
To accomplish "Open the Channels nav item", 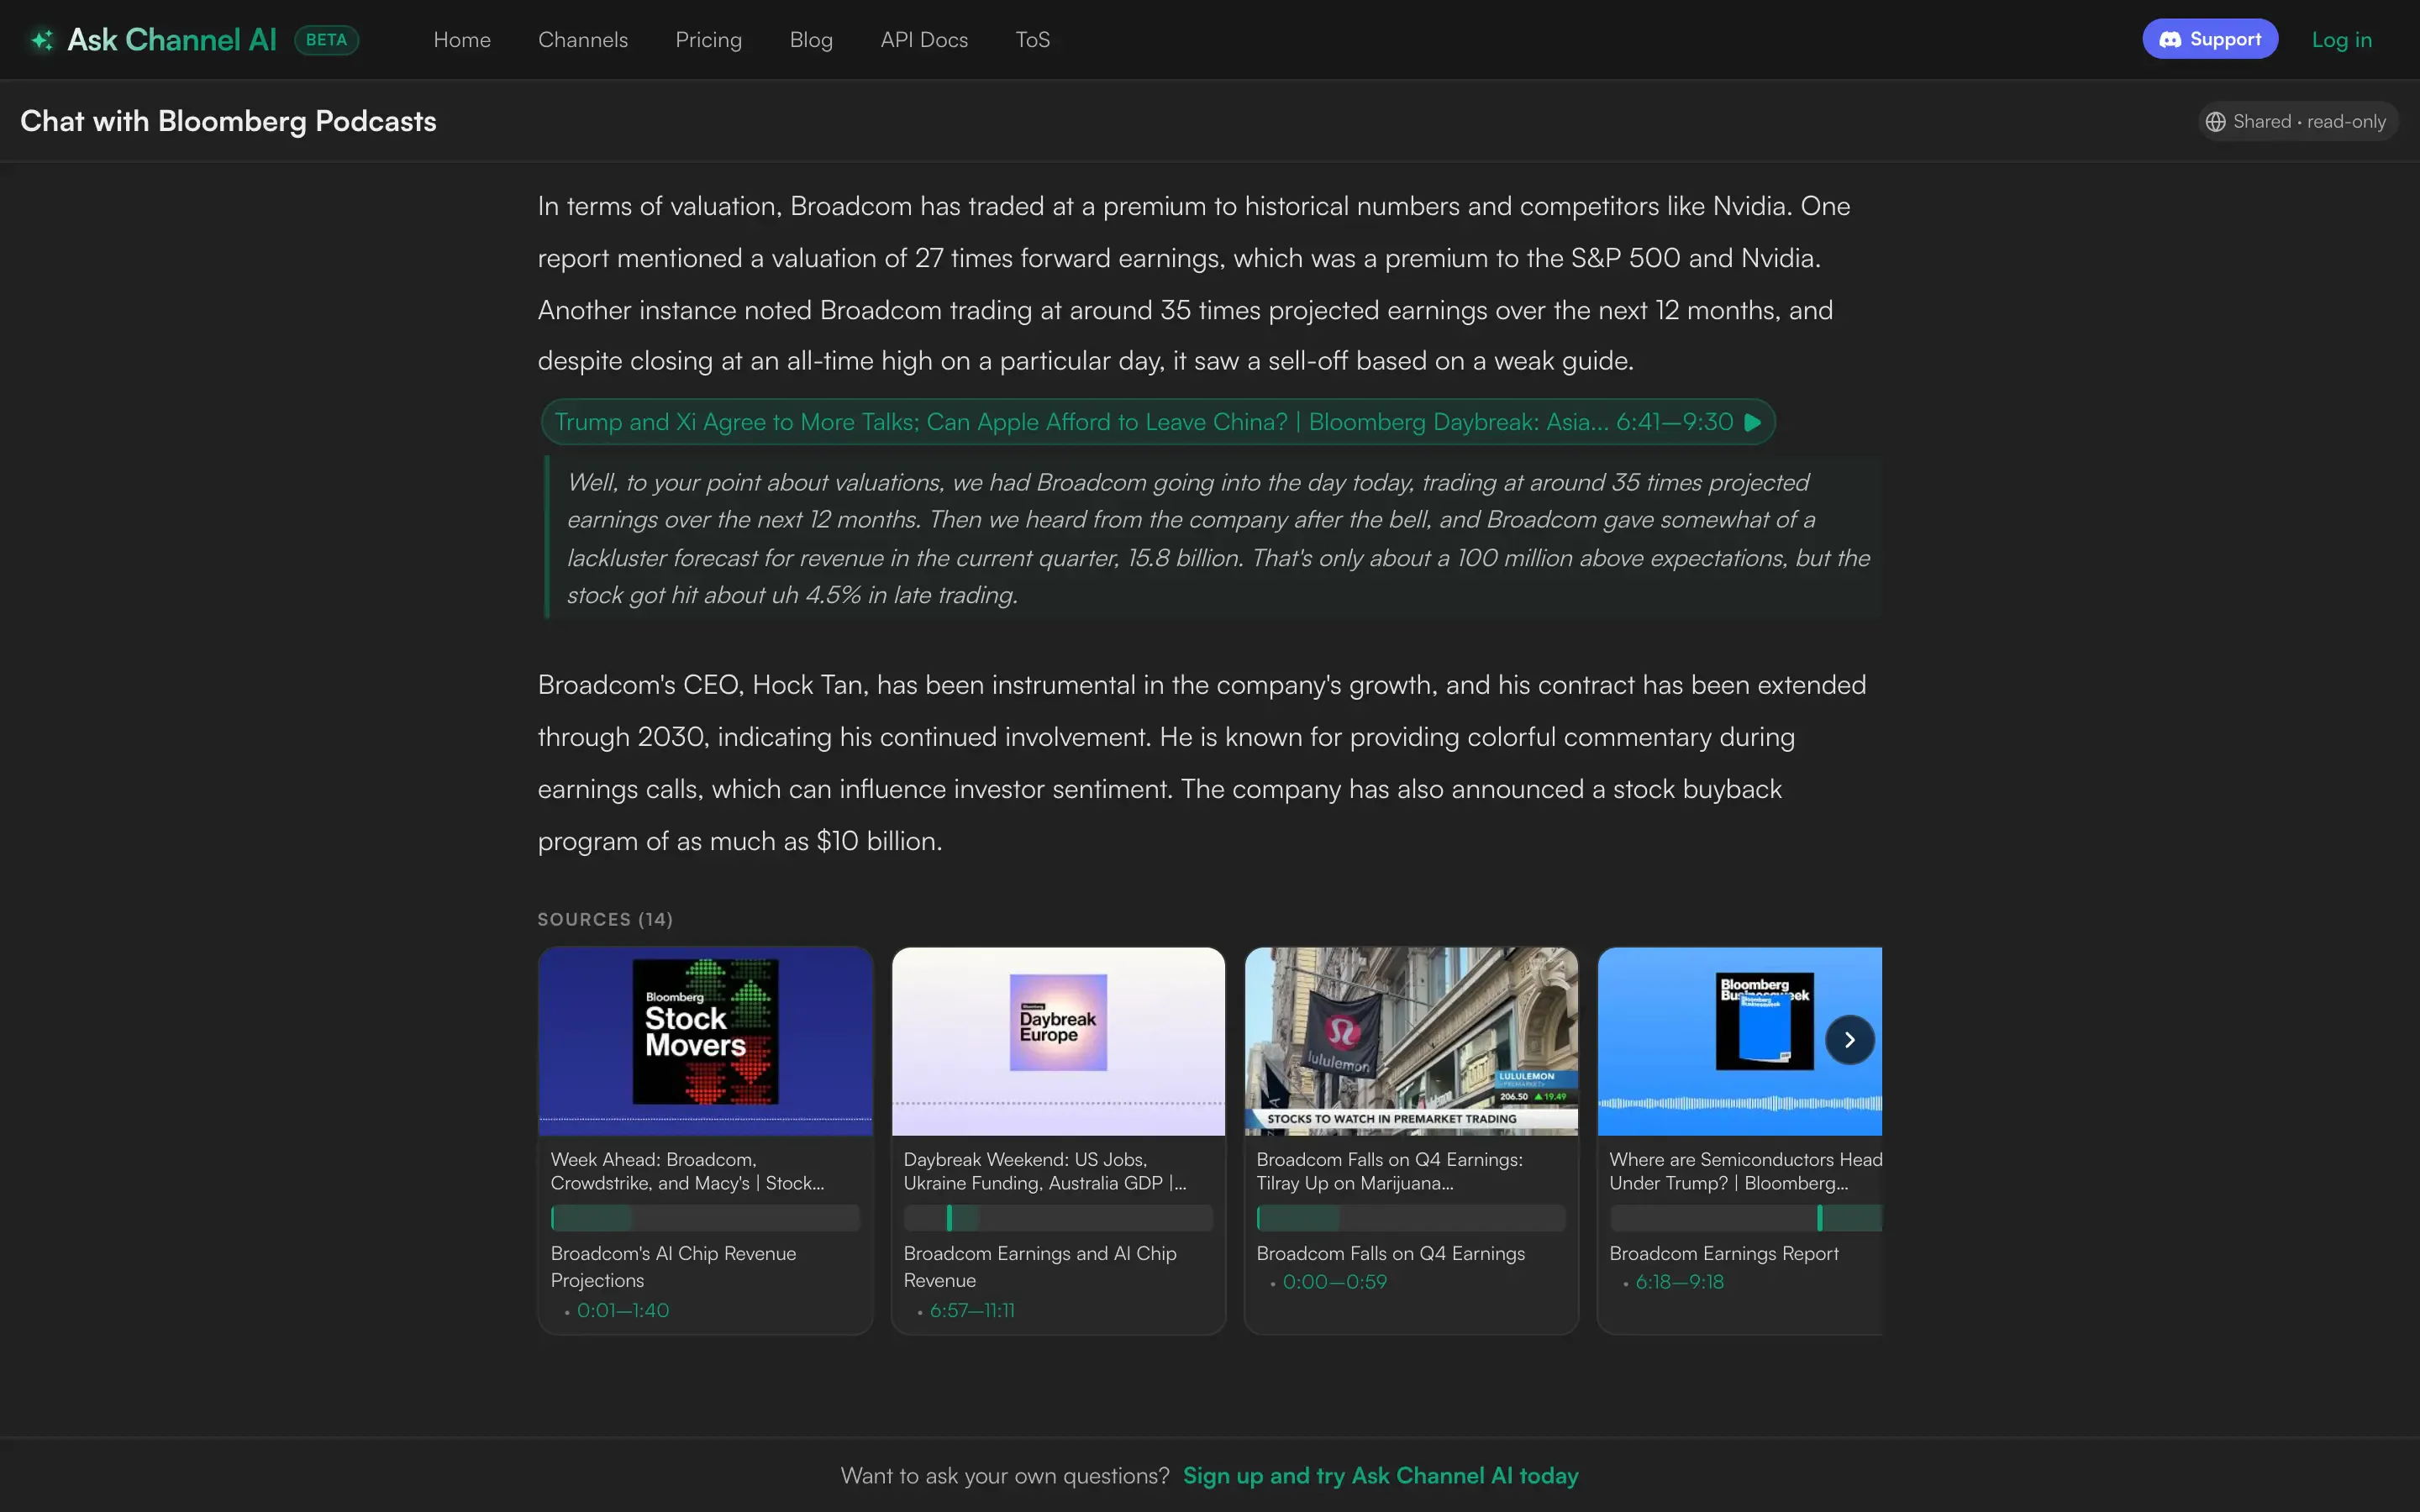I will [583, 40].
